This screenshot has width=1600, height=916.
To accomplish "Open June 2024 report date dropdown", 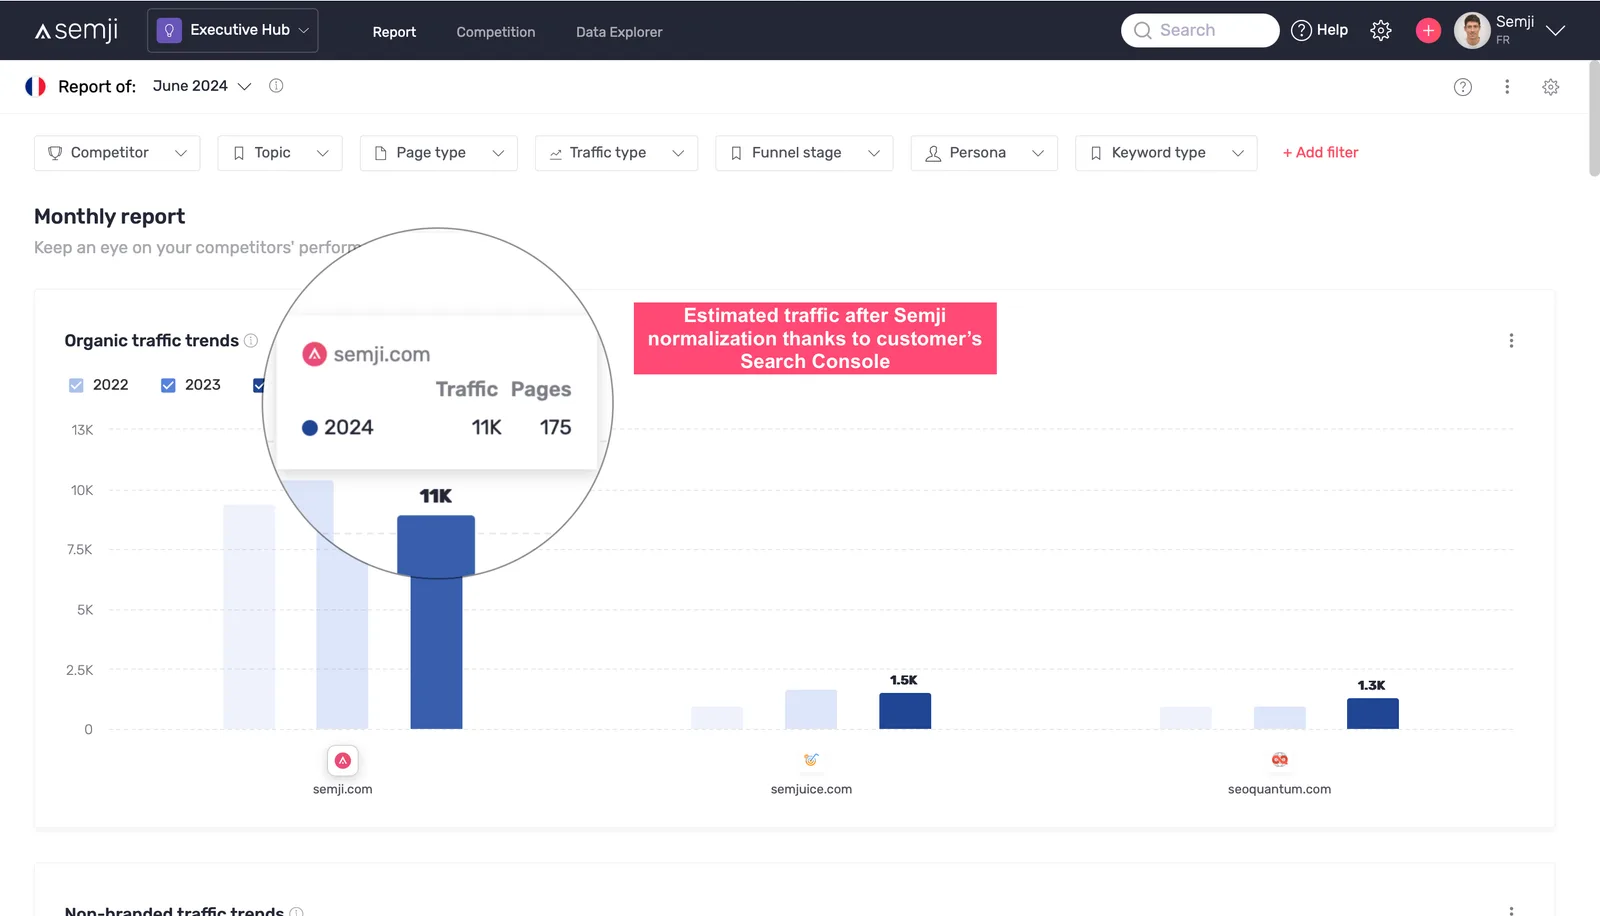I will click(202, 86).
